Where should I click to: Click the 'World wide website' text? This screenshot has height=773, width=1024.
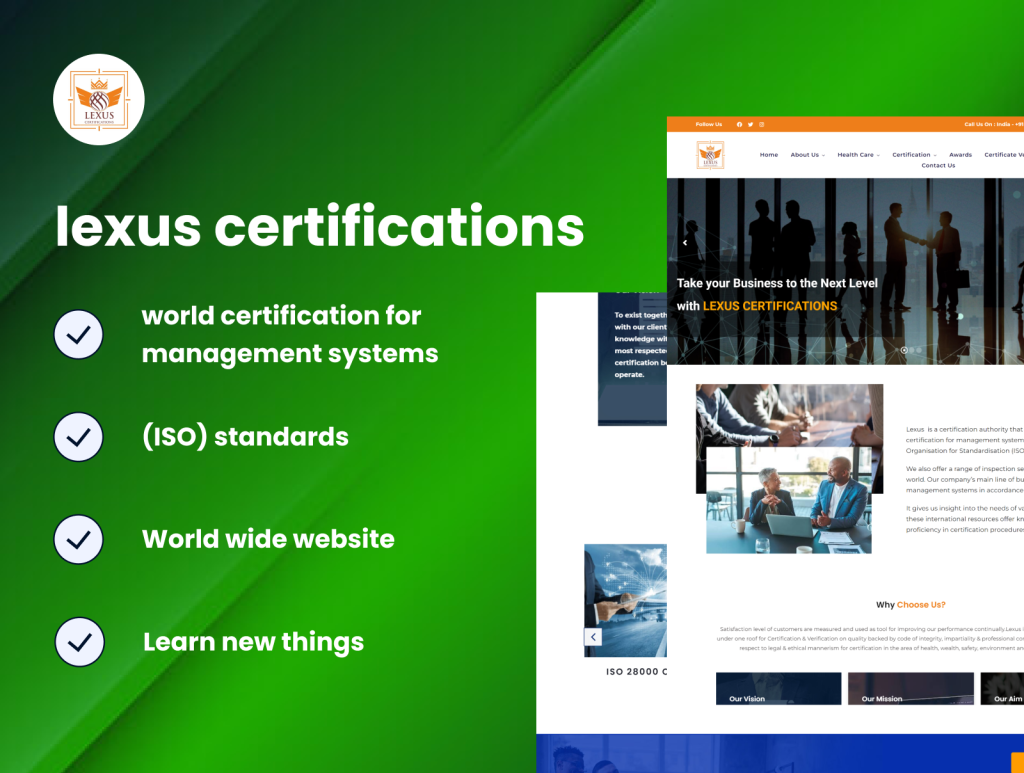tap(268, 539)
